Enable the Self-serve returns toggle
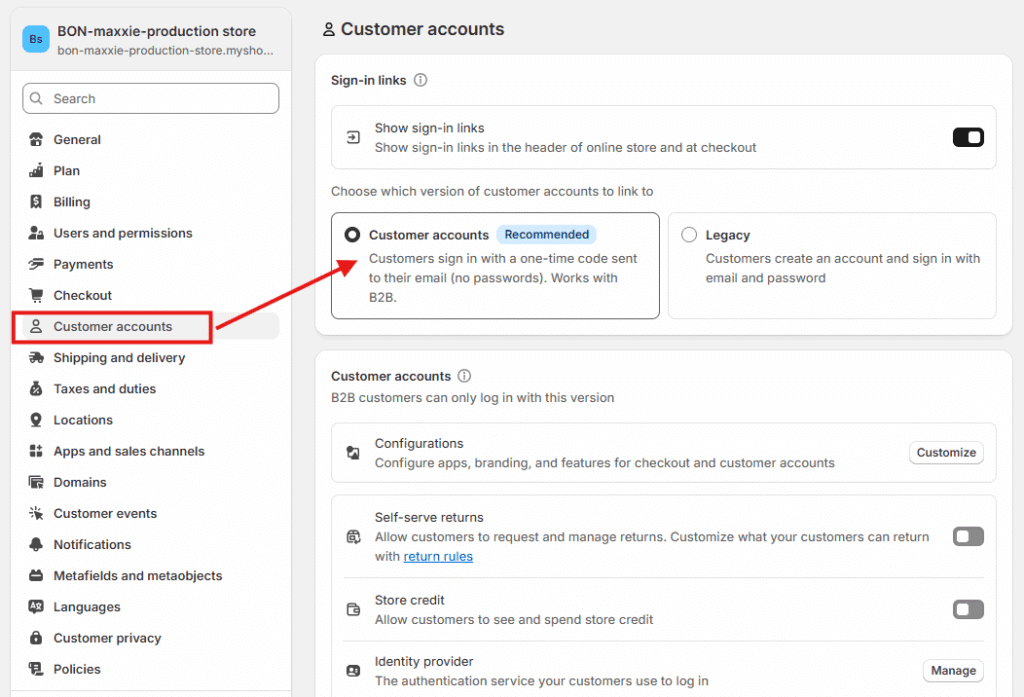 (968, 537)
